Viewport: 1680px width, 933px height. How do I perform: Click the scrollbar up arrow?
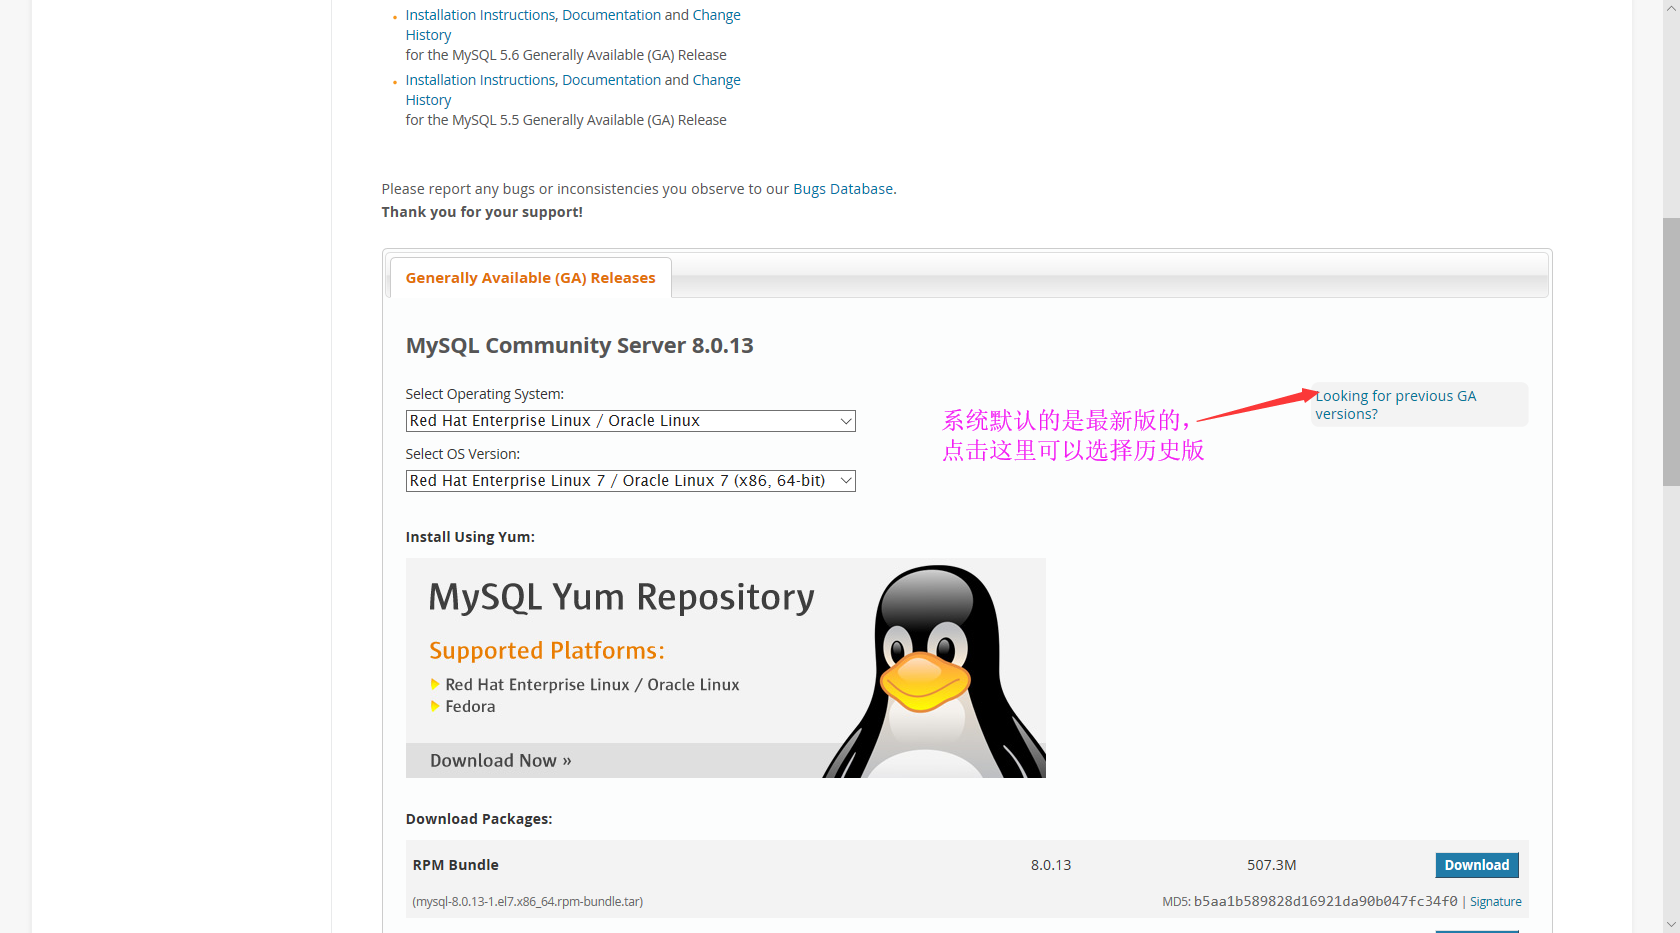coord(1671,8)
